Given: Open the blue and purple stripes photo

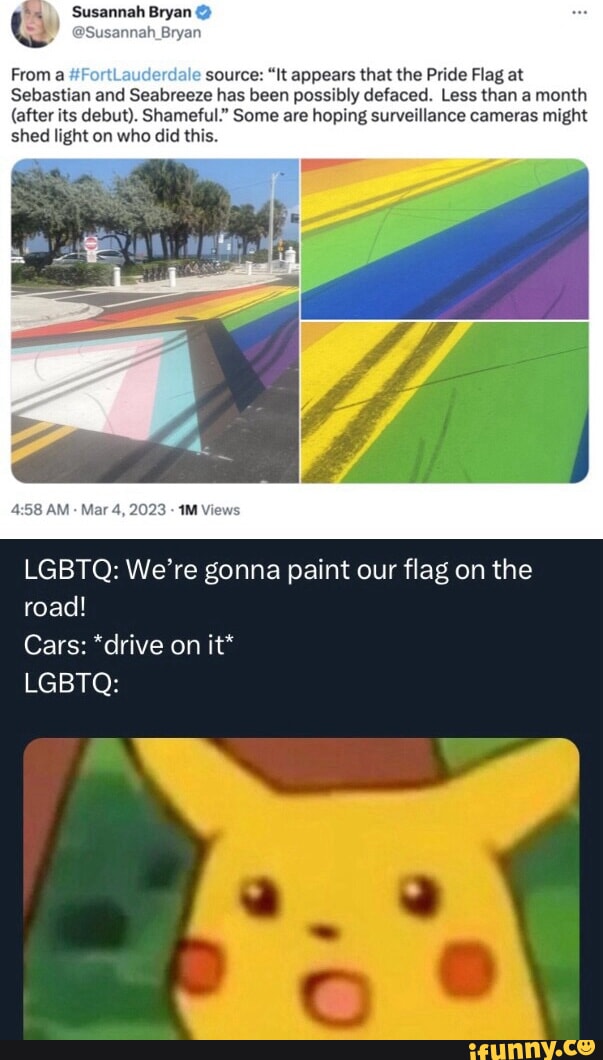Looking at the screenshot, I should pyautogui.click(x=445, y=239).
